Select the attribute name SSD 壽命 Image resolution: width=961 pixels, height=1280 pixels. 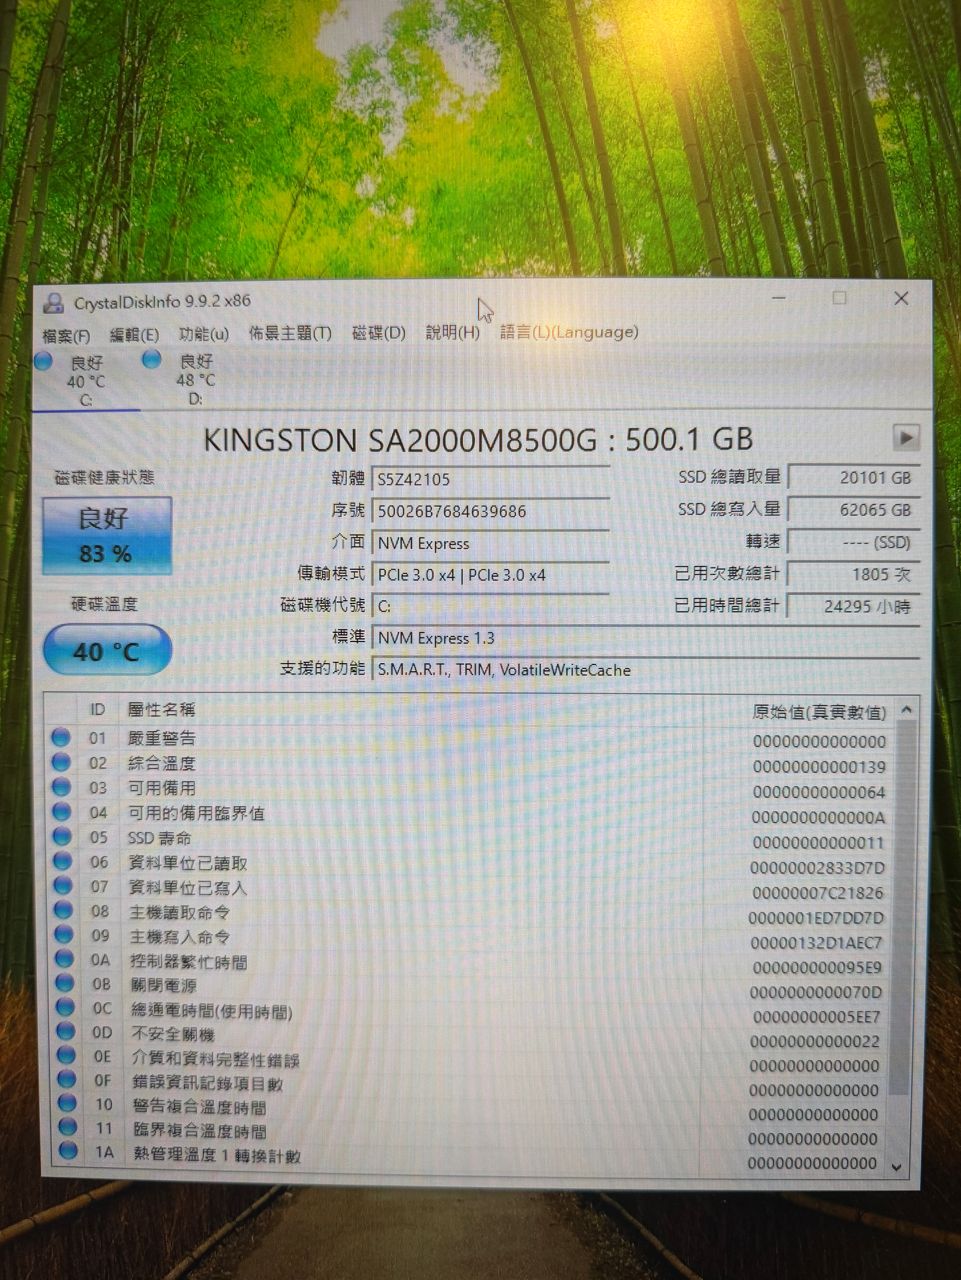[159, 838]
